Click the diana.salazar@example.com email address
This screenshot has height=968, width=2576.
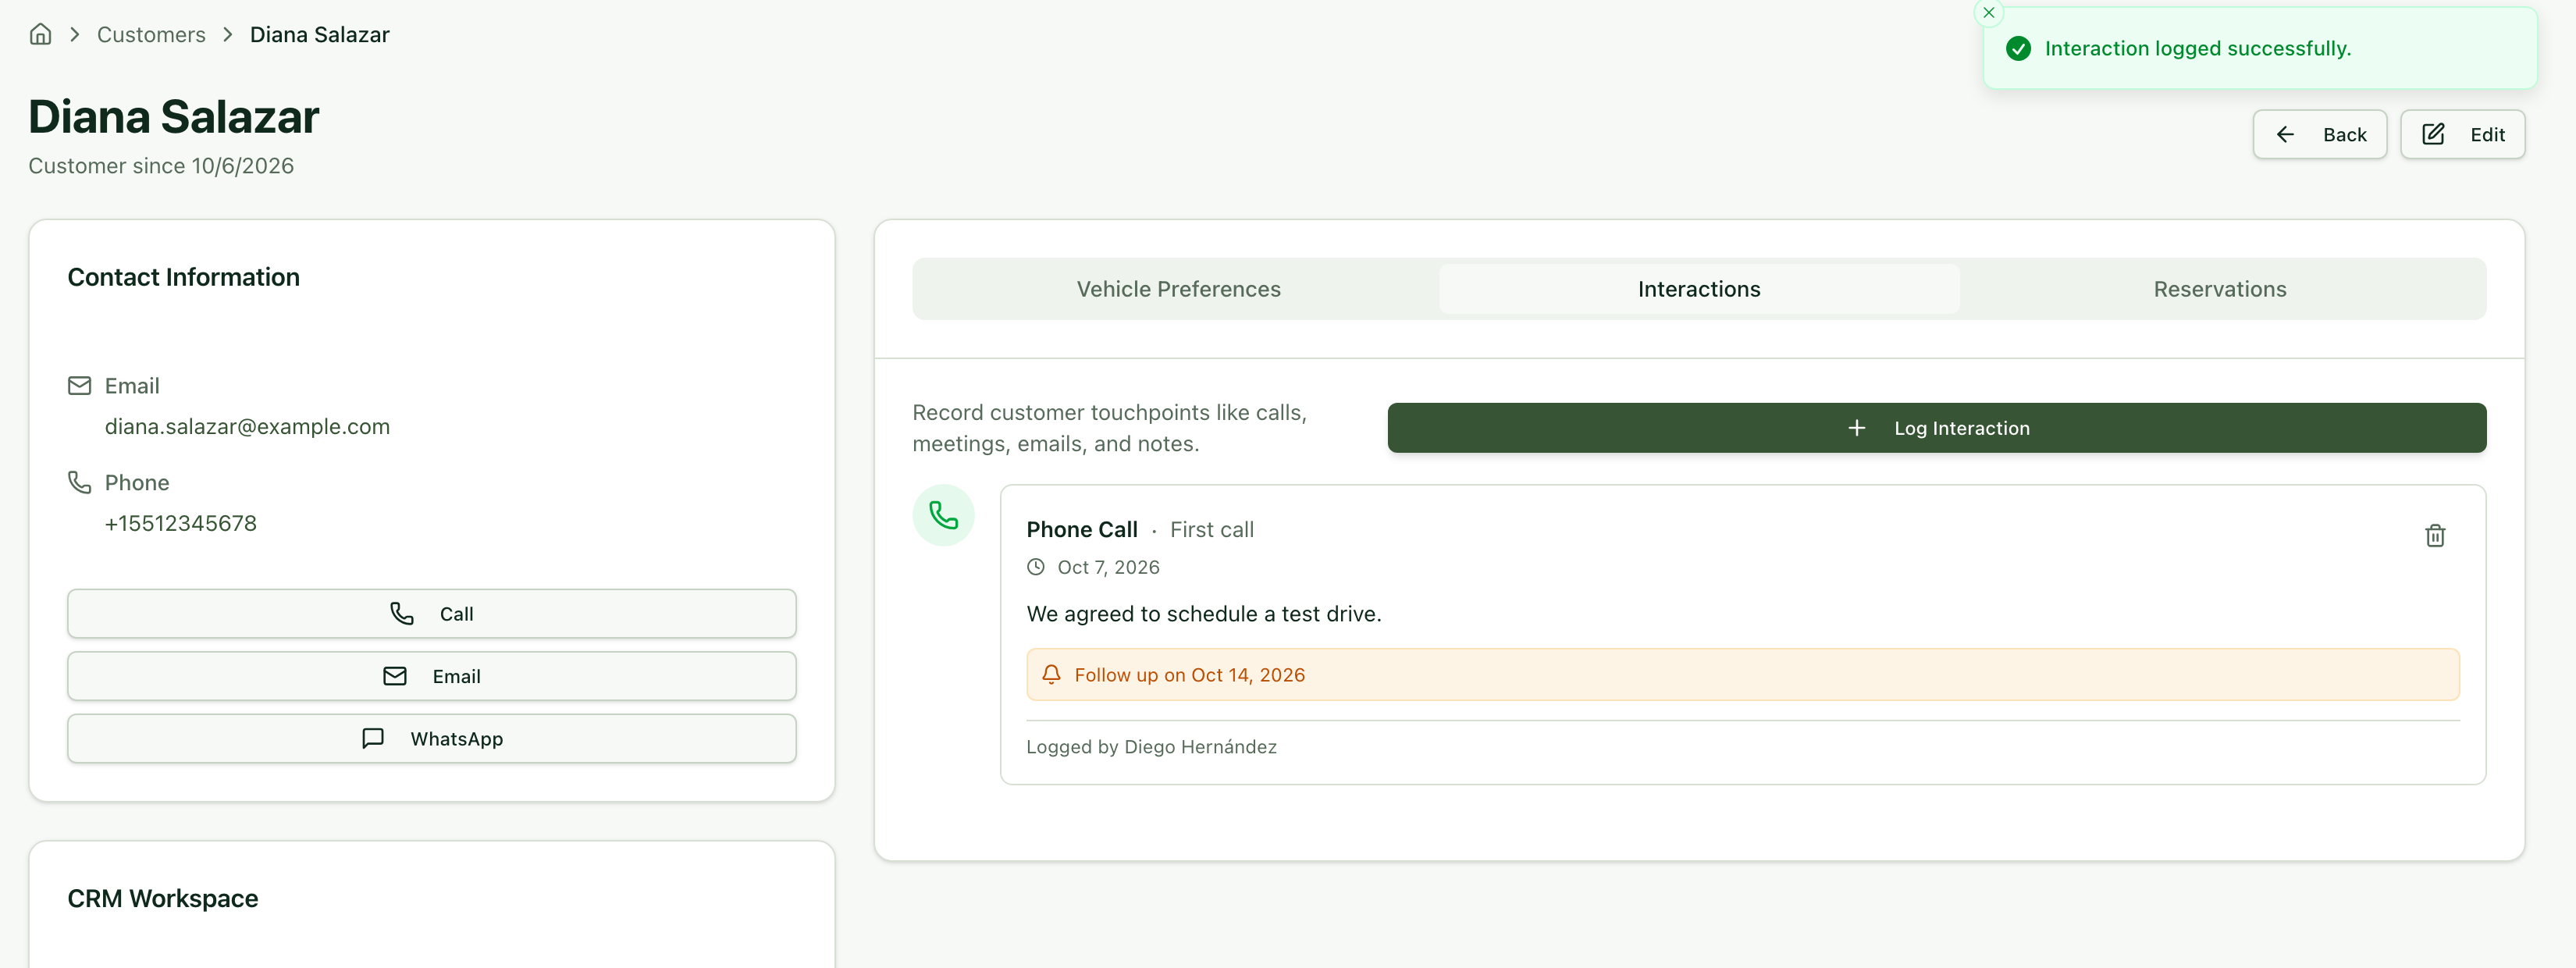pyautogui.click(x=247, y=427)
